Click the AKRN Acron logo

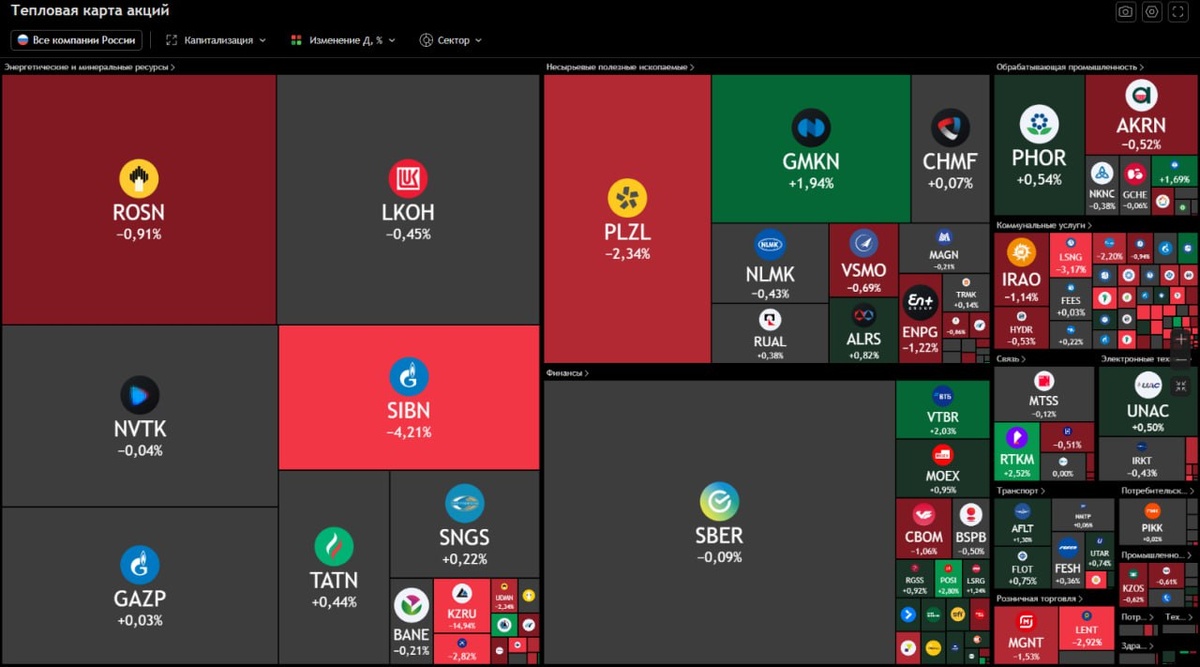(x=1141, y=95)
